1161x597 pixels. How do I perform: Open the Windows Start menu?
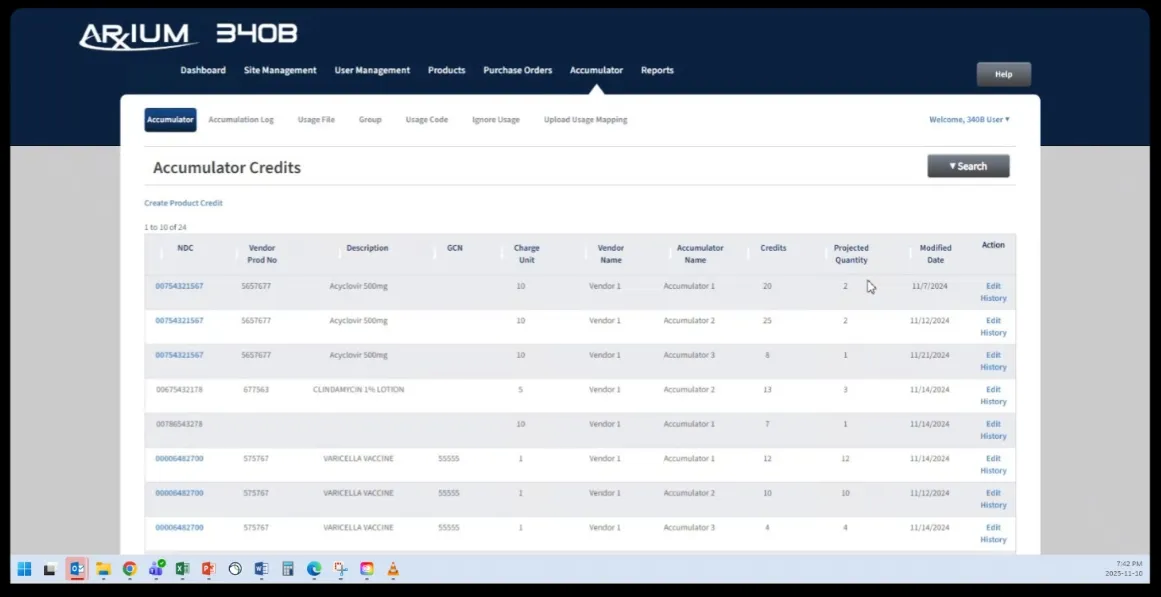(x=24, y=569)
